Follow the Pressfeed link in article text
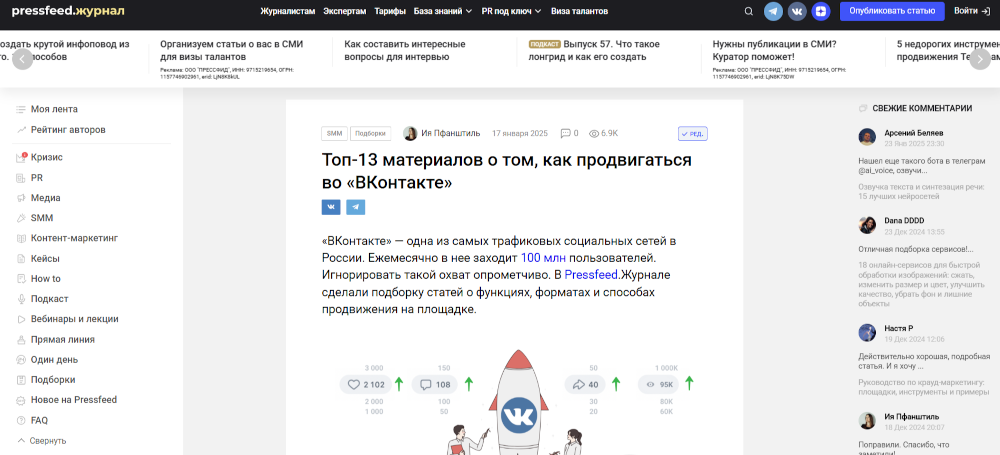 [591, 275]
